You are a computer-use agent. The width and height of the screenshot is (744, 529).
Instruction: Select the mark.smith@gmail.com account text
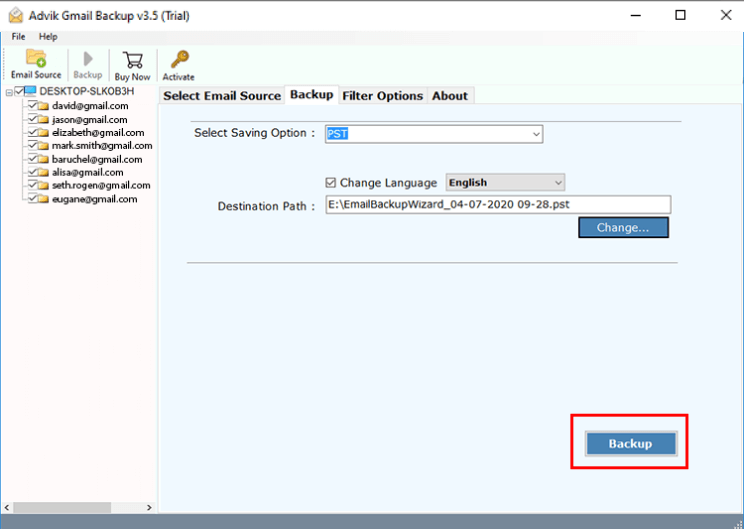[102, 146]
